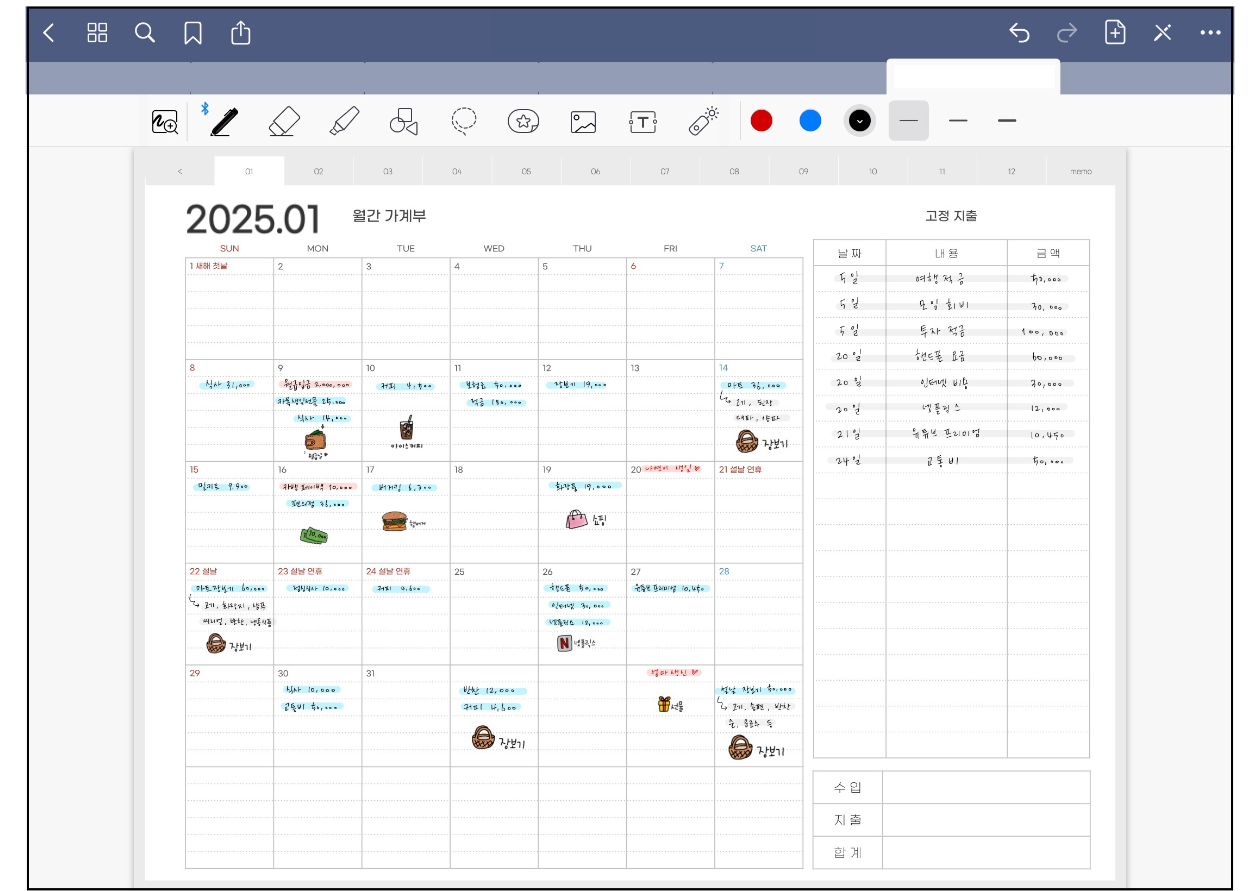Undo the last stroke
This screenshot has width=1260, height=891.
pos(1019,33)
